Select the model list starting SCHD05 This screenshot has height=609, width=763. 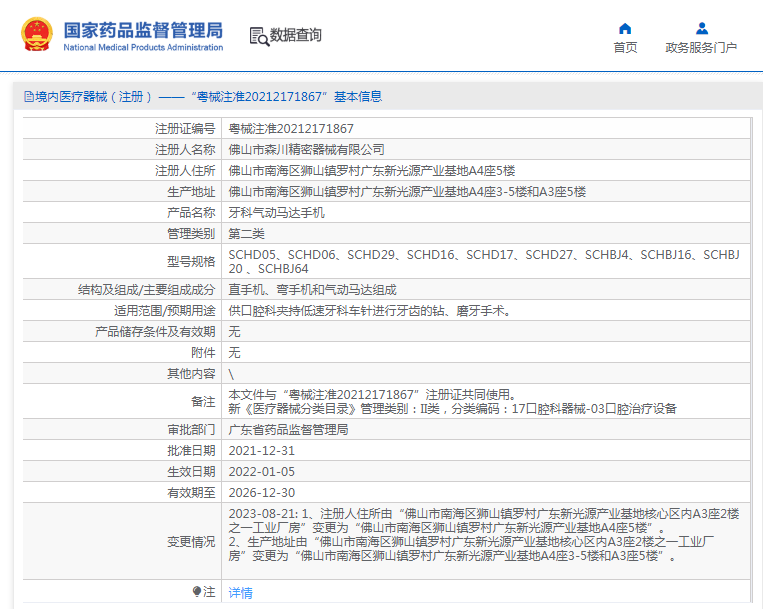(x=484, y=262)
